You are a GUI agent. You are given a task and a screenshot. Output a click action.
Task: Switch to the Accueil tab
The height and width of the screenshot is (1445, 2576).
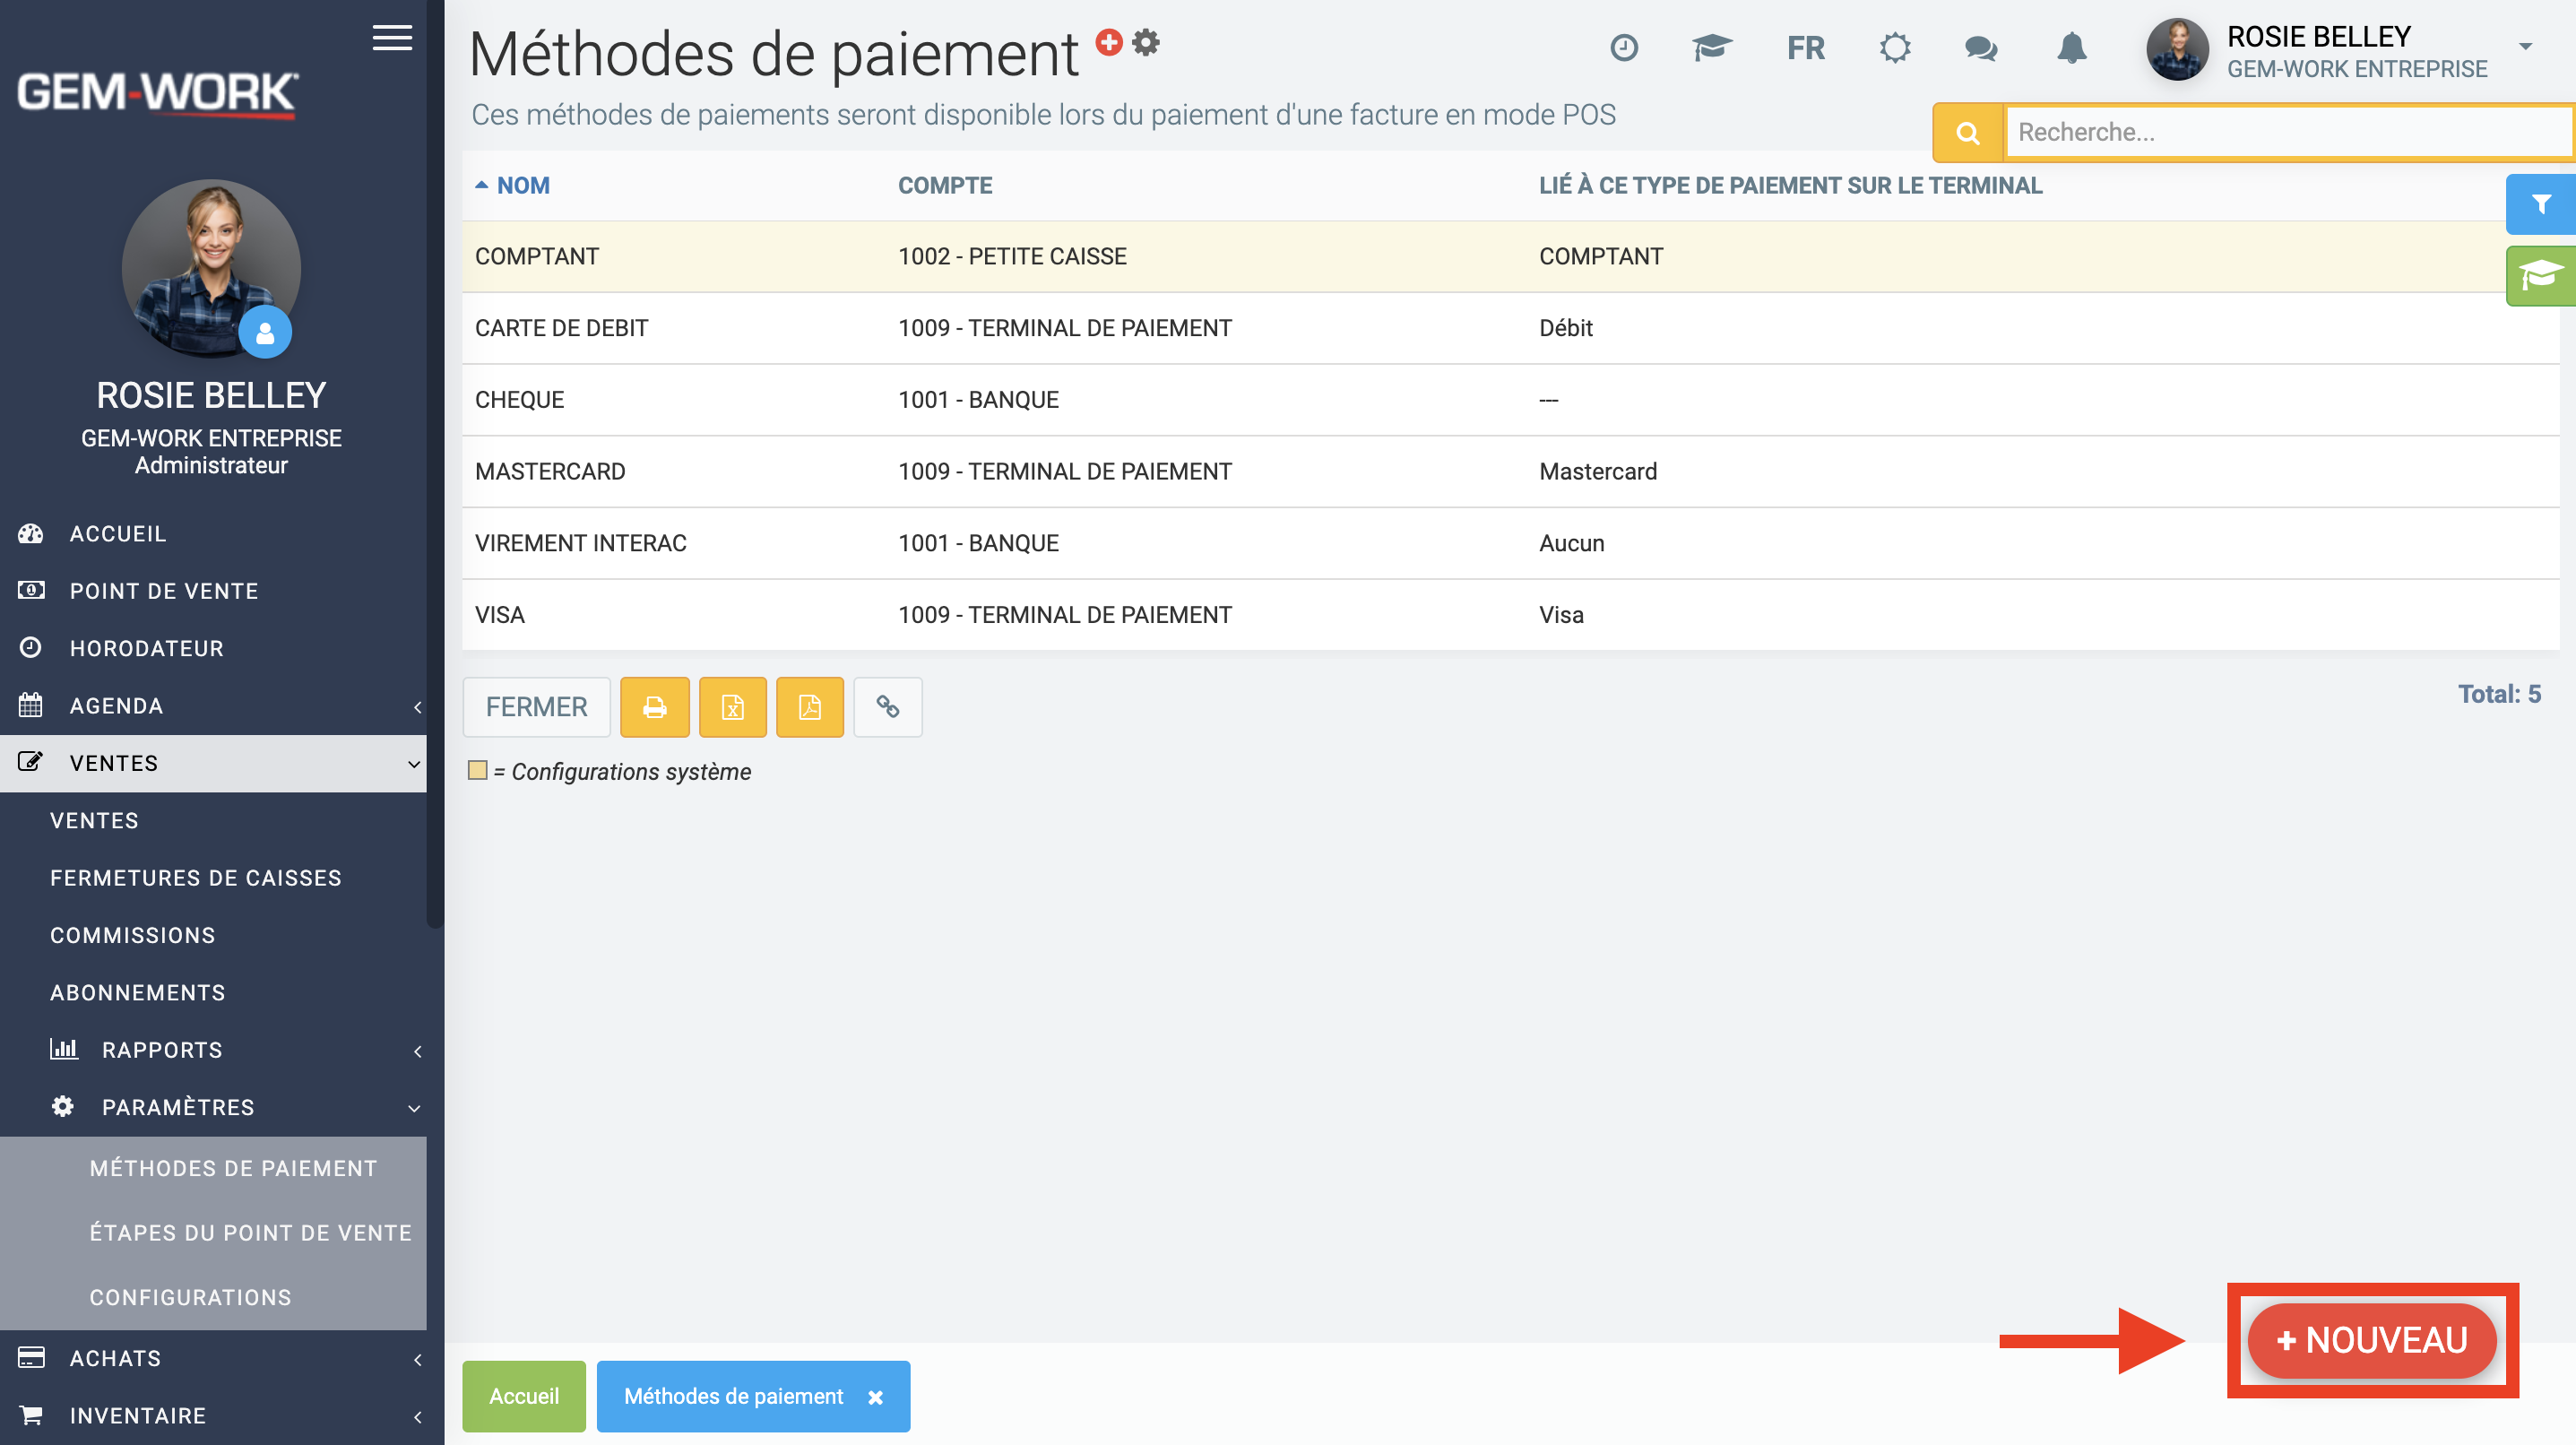(523, 1396)
